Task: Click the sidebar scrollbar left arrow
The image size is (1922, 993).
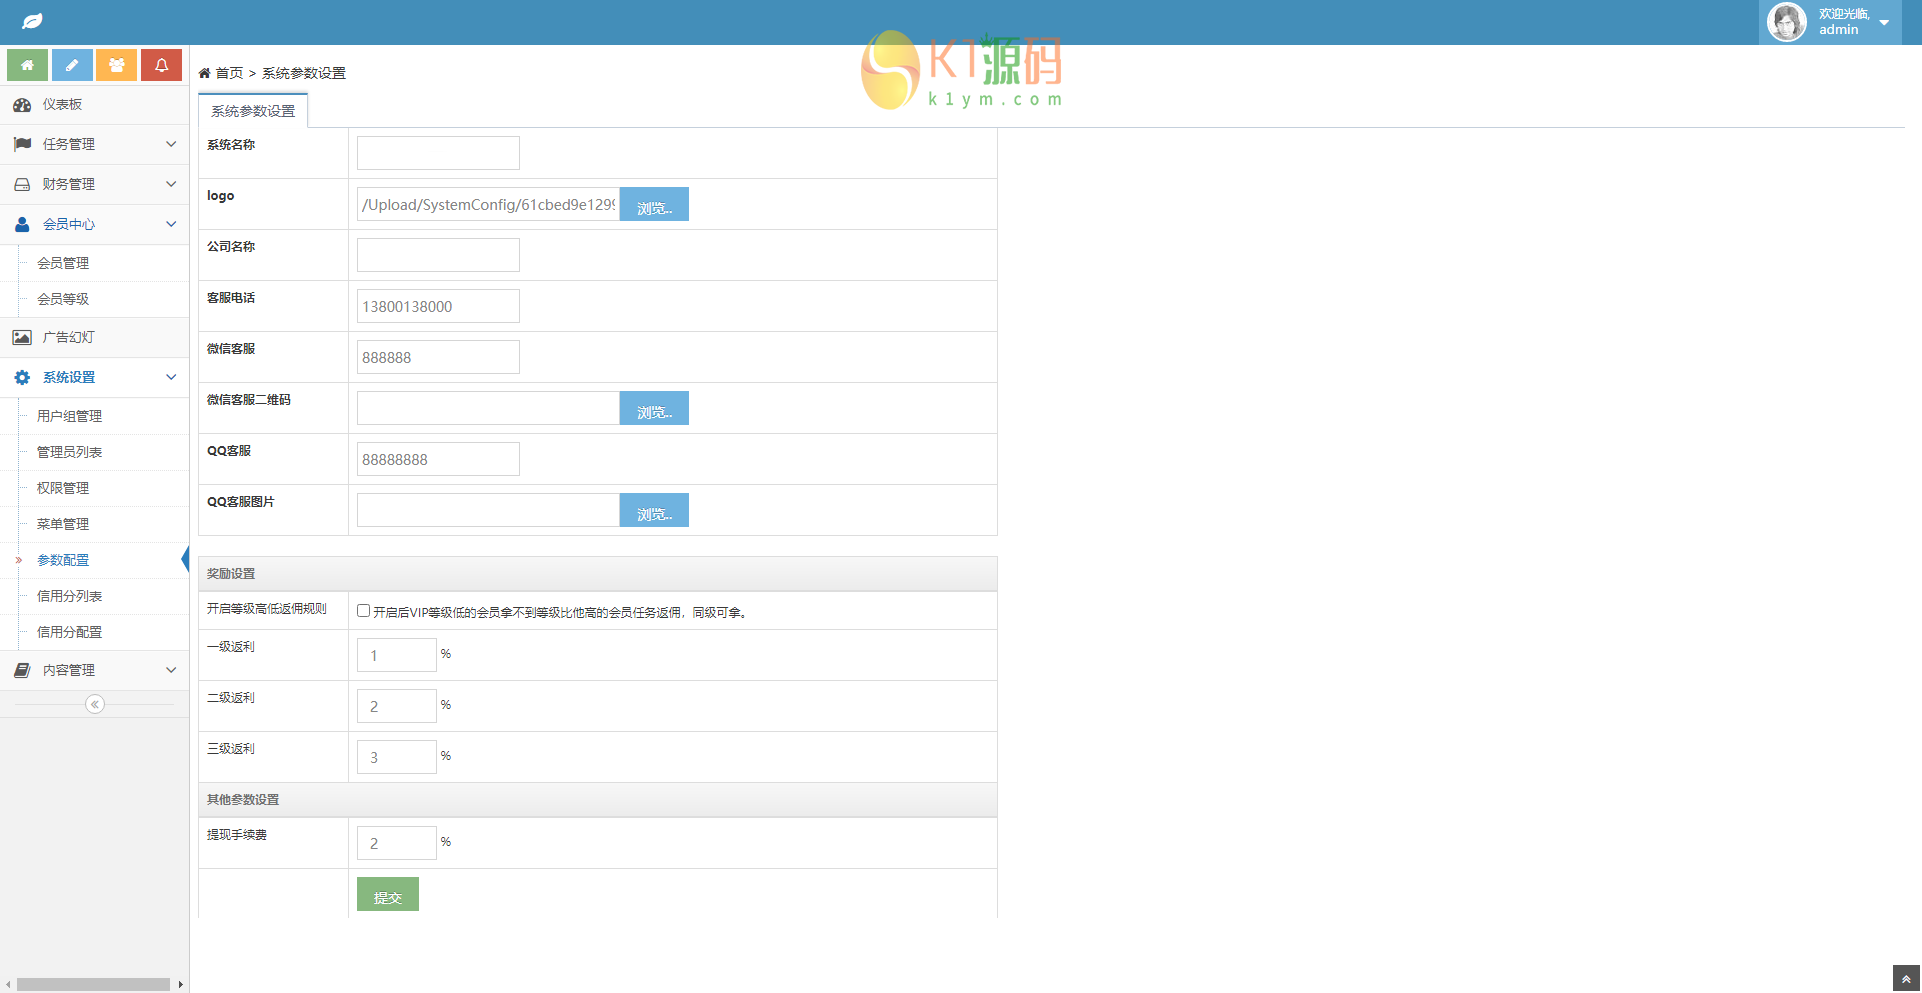Action: (x=8, y=985)
